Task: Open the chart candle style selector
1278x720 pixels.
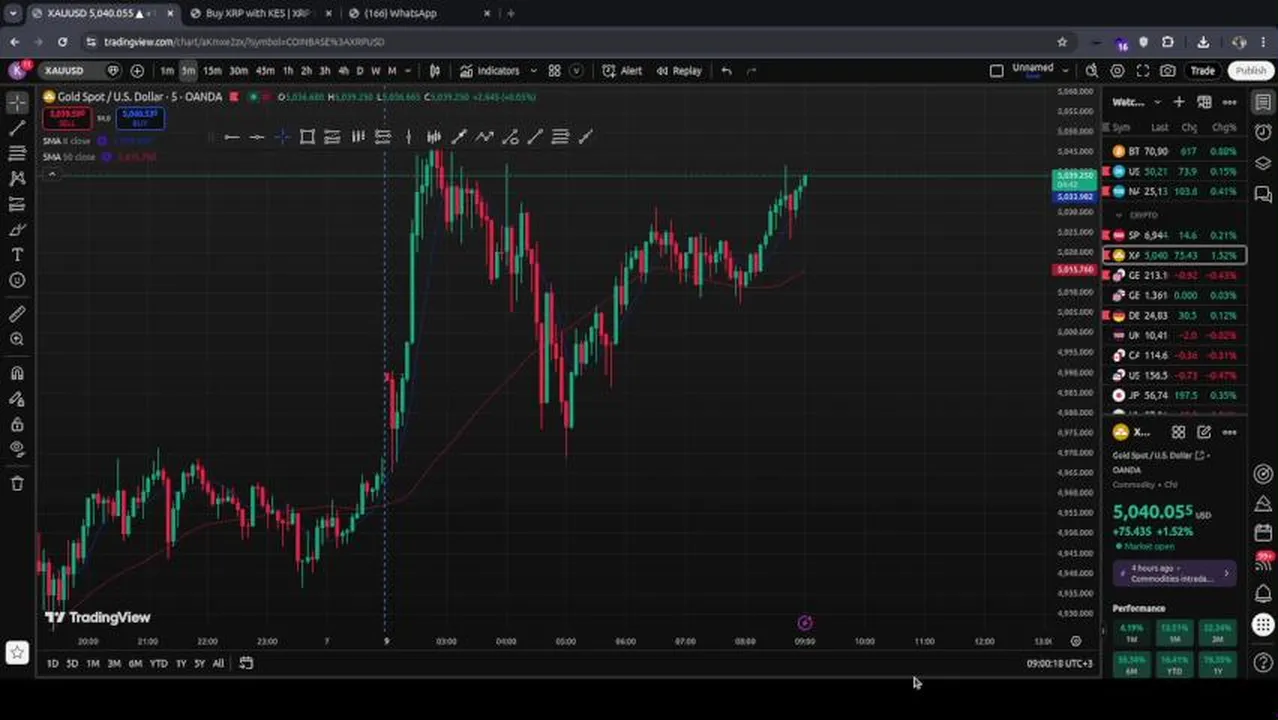Action: (435, 71)
